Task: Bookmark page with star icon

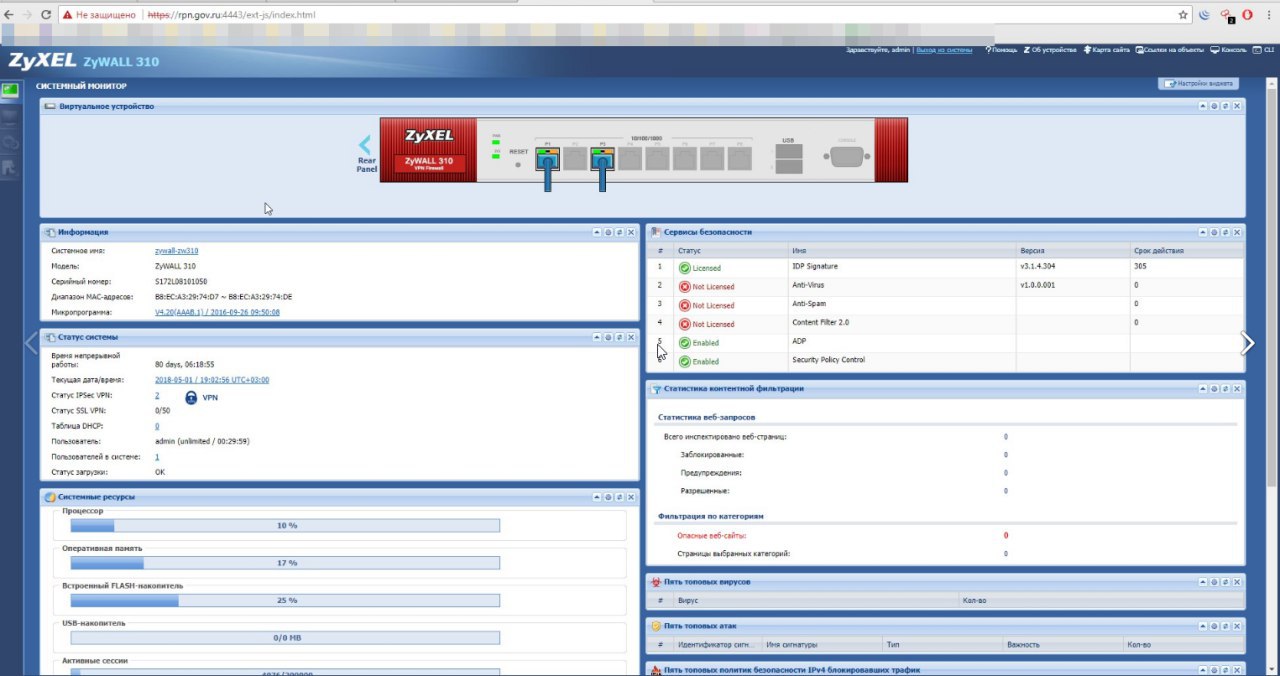Action: click(1183, 15)
